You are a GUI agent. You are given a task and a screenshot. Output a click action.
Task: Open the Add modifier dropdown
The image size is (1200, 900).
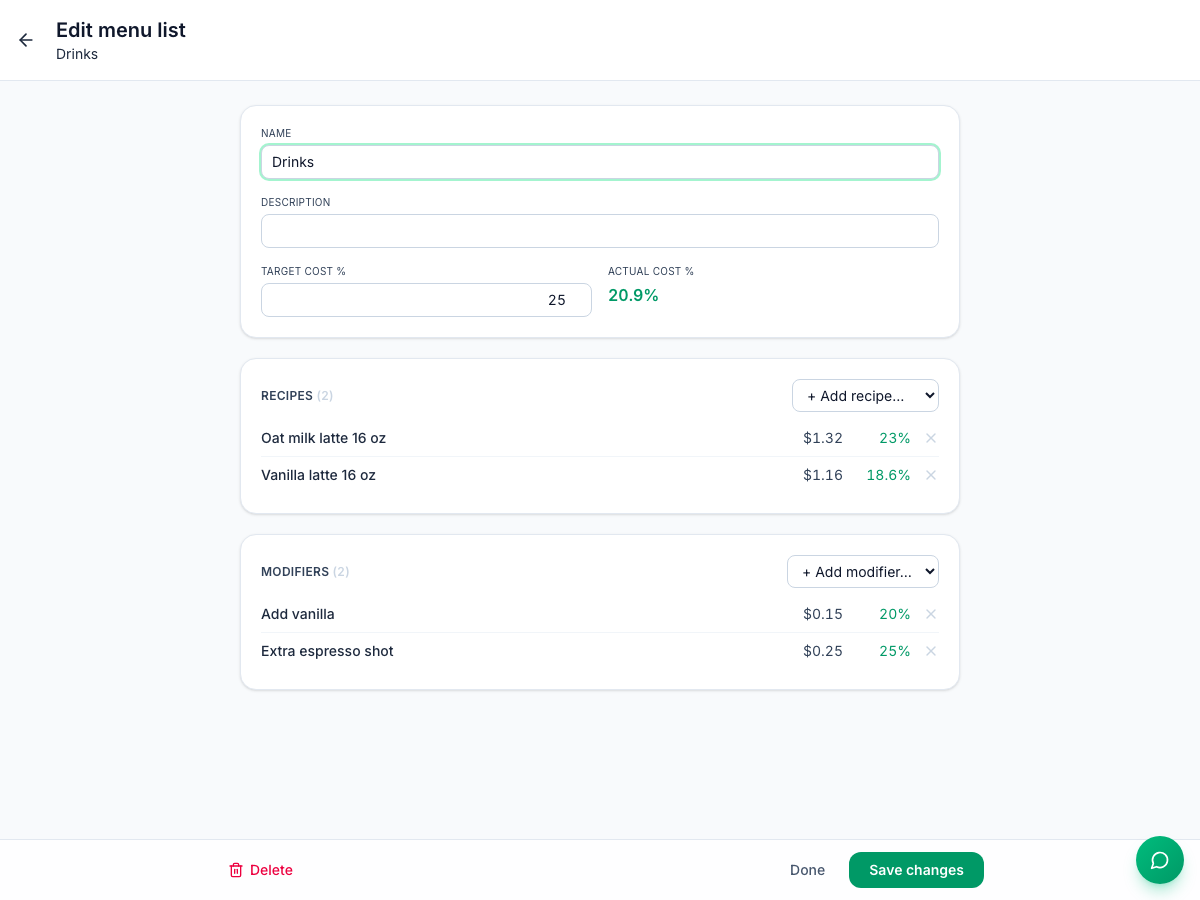click(x=863, y=572)
